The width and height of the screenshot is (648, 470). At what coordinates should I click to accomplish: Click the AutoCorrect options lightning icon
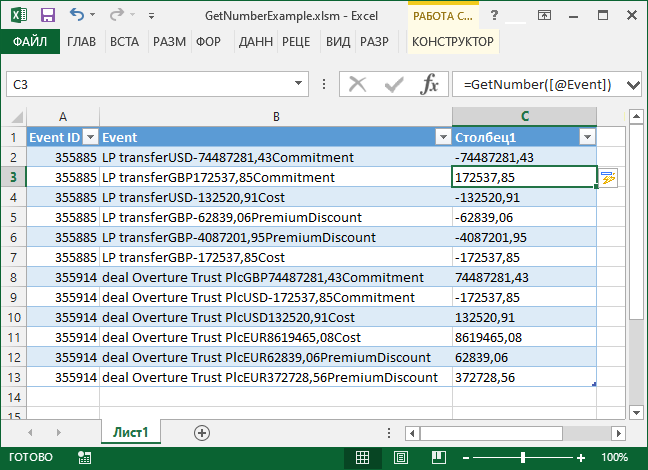click(x=608, y=178)
